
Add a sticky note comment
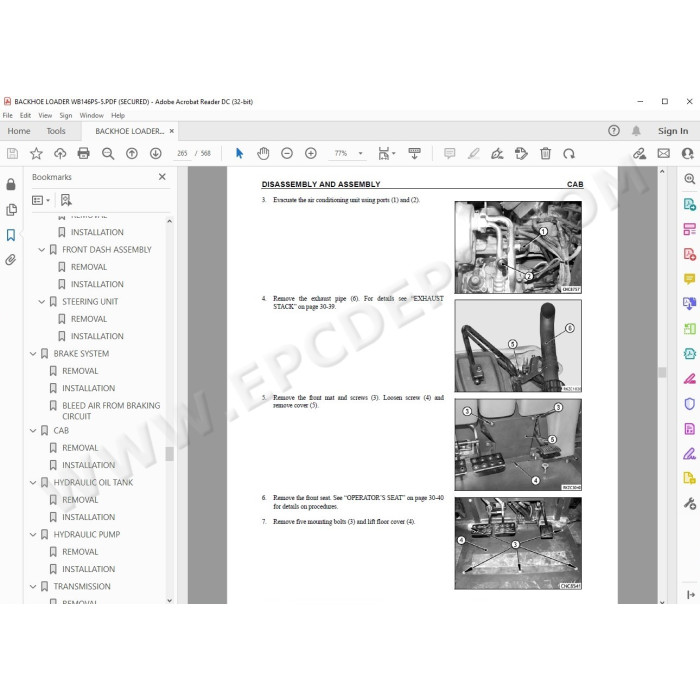[450, 154]
